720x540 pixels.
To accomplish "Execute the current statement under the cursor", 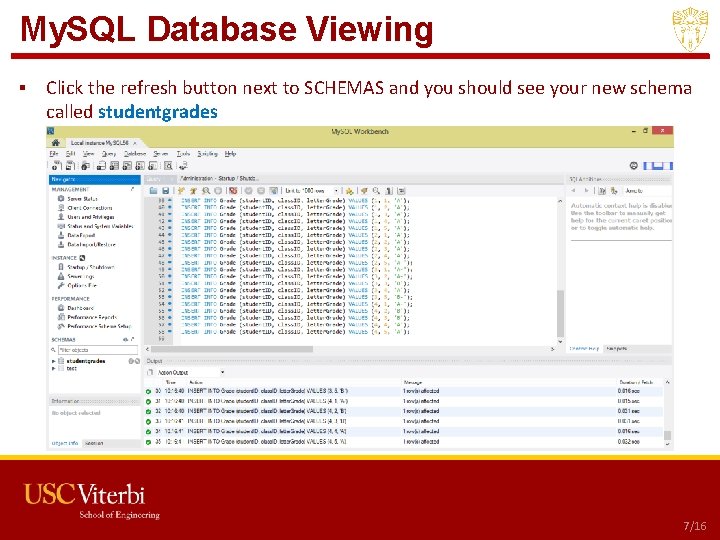I will (x=193, y=191).
